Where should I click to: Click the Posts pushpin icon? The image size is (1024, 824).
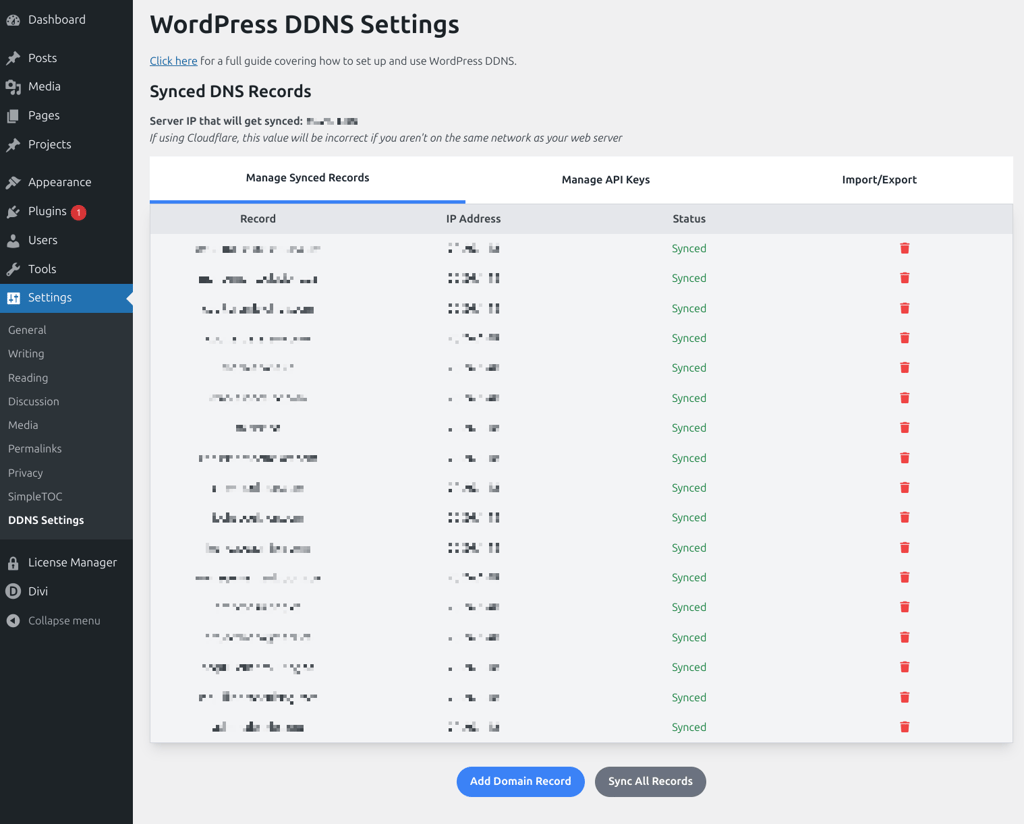tap(13, 58)
